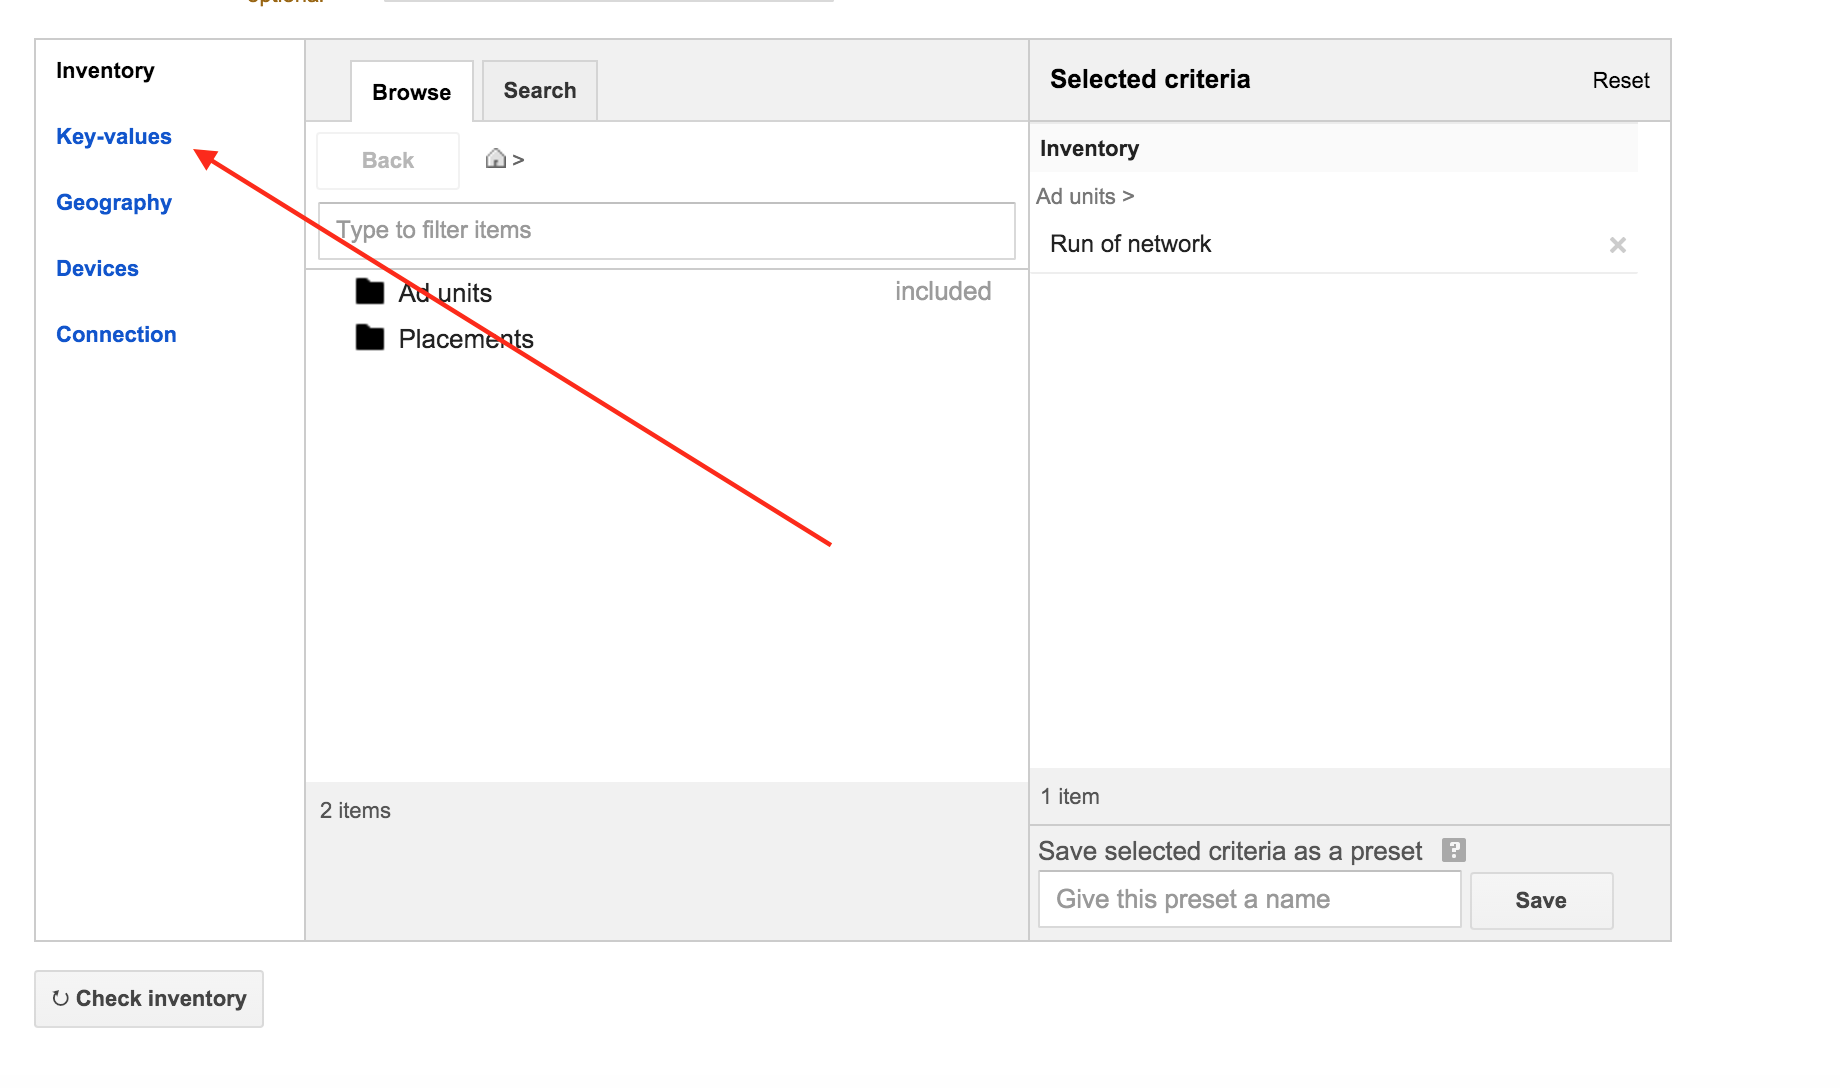This screenshot has height=1088, width=1840.
Task: Click the preset name input field
Action: tap(1249, 900)
